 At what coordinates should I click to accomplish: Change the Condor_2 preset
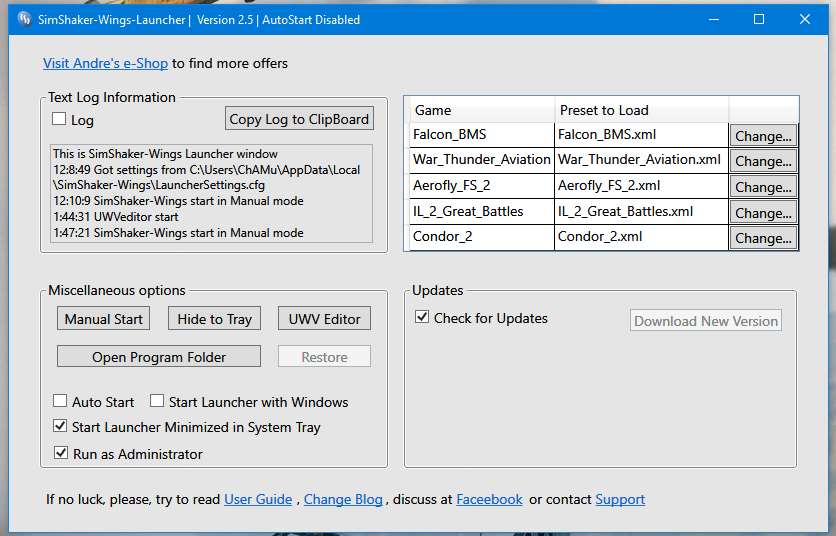[763, 238]
